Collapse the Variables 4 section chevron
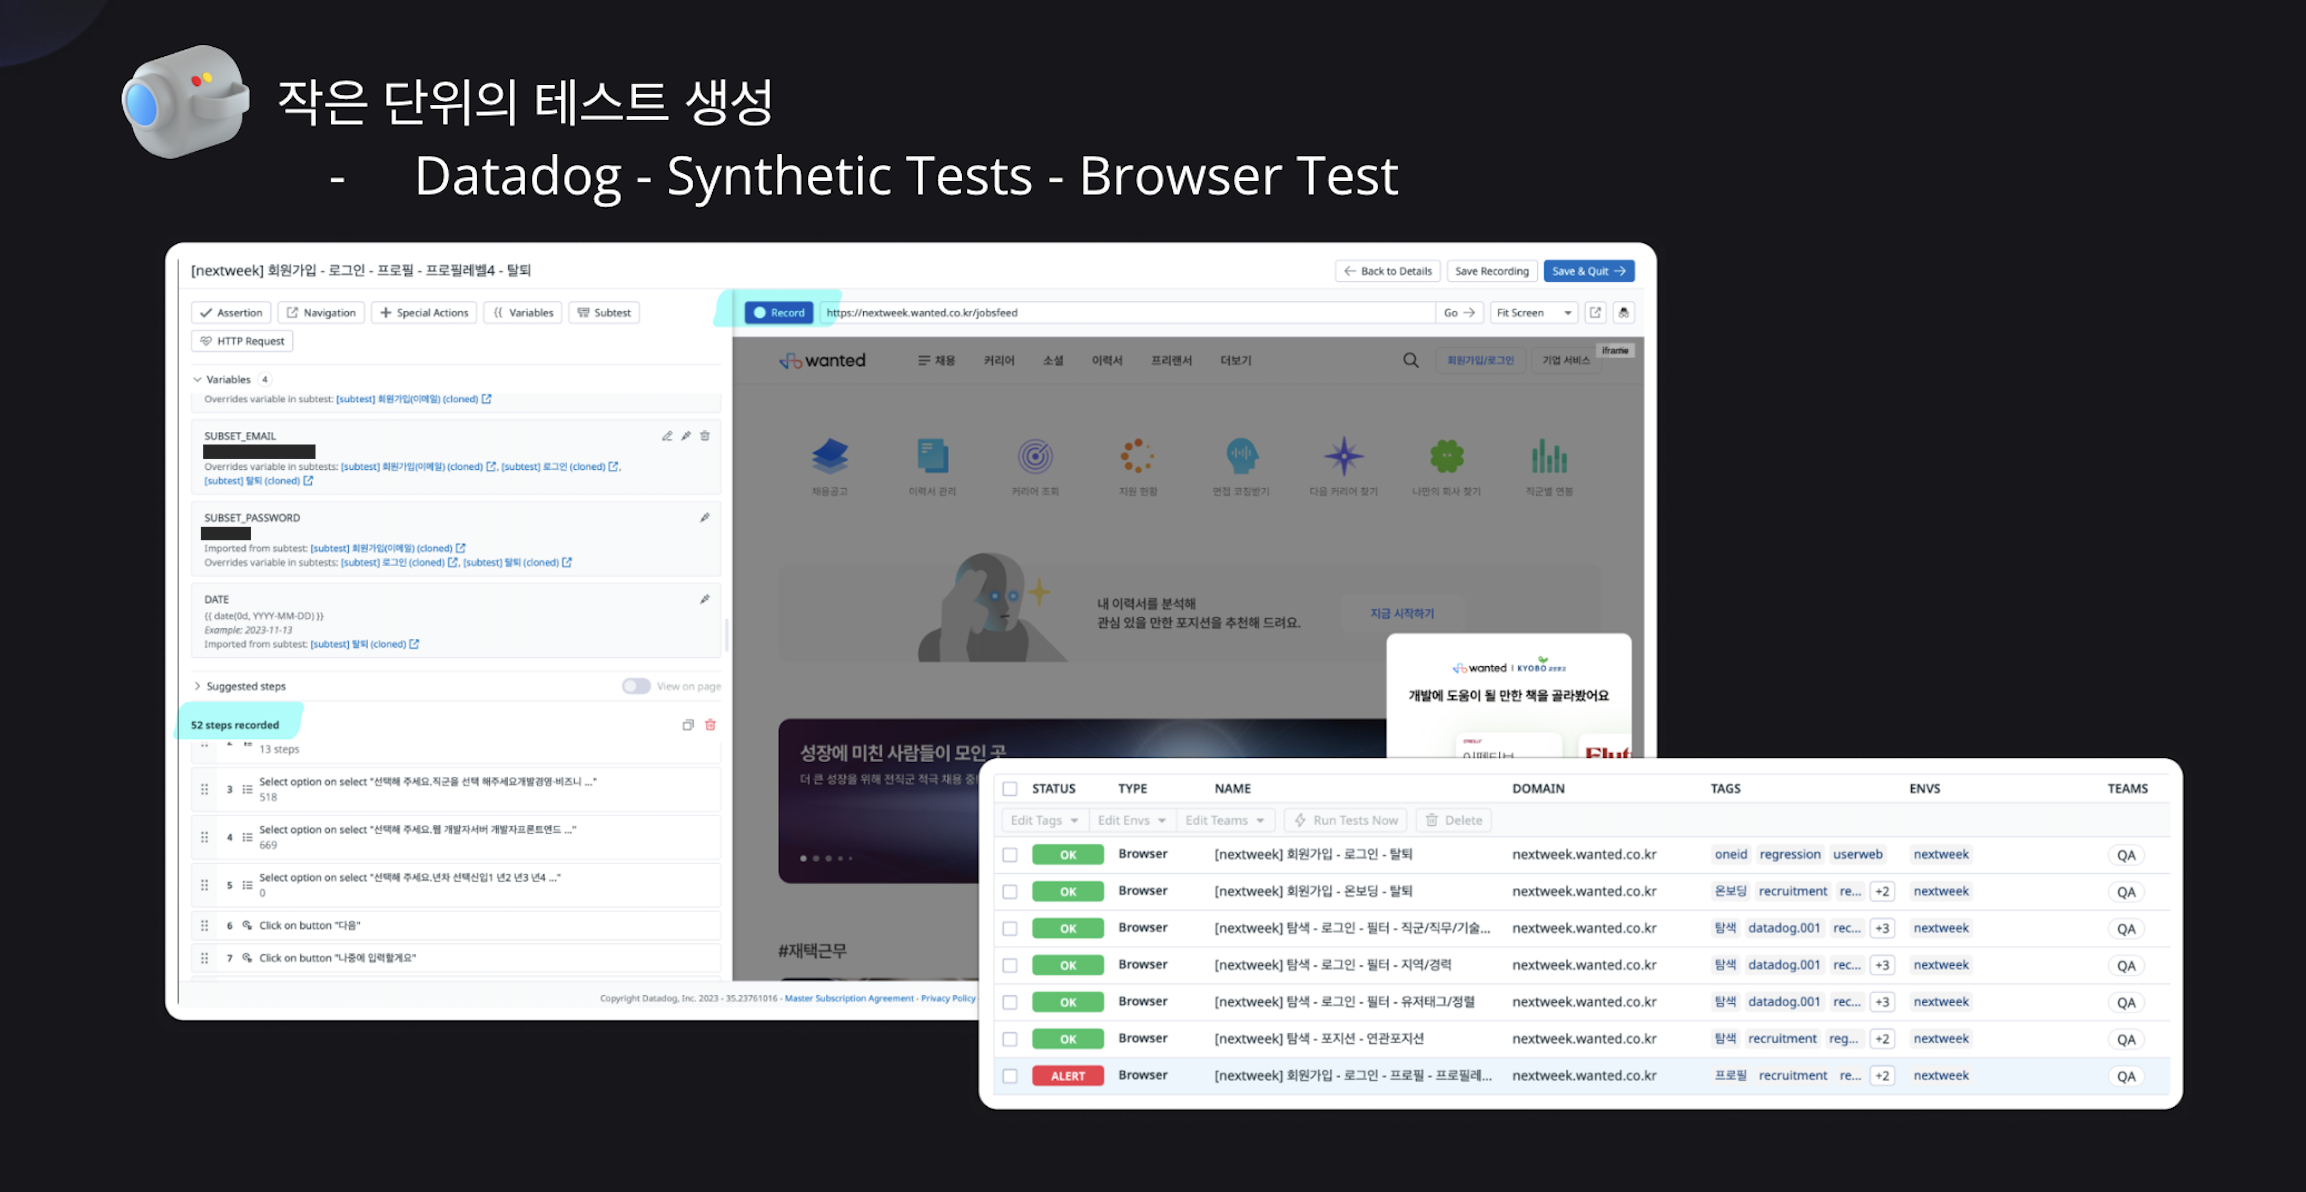Screen dimensions: 2306x1192 [197, 380]
